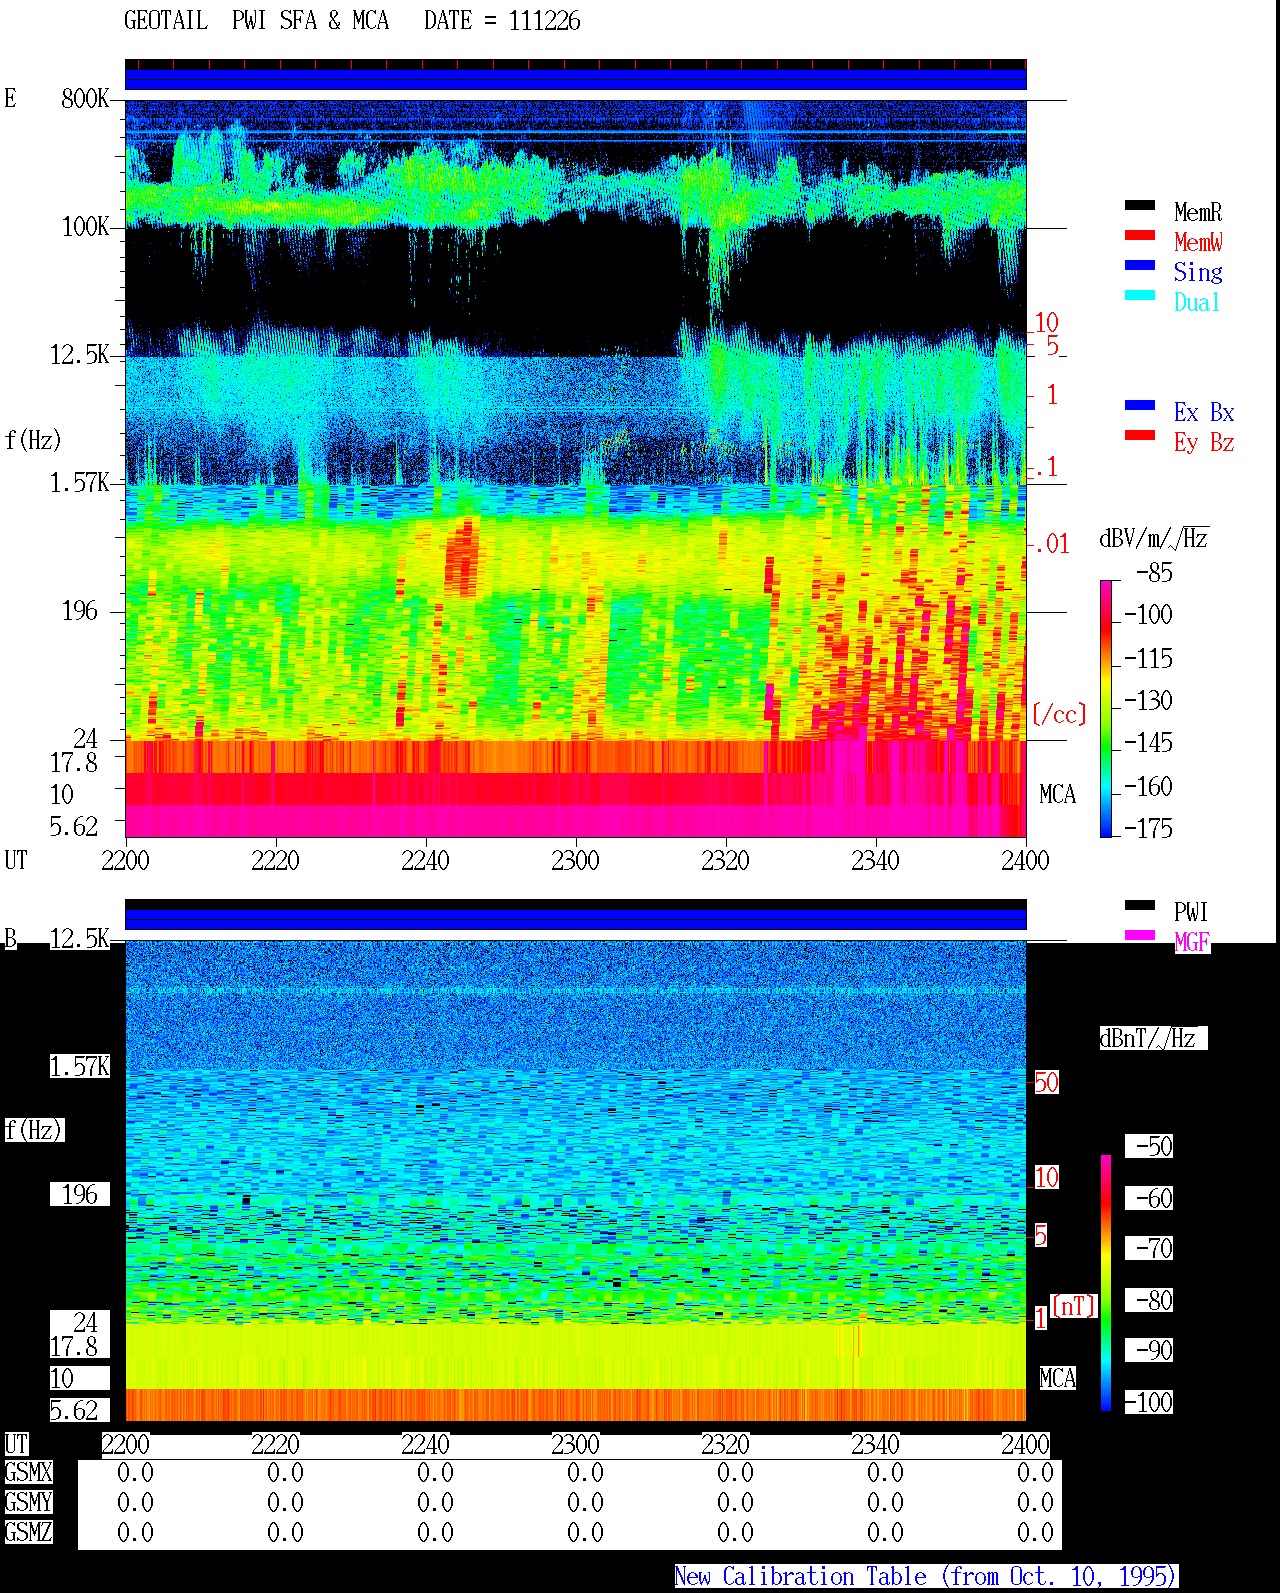Image resolution: width=1280 pixels, height=1593 pixels.
Task: Click the -85 color scale value
Action: tap(1154, 573)
